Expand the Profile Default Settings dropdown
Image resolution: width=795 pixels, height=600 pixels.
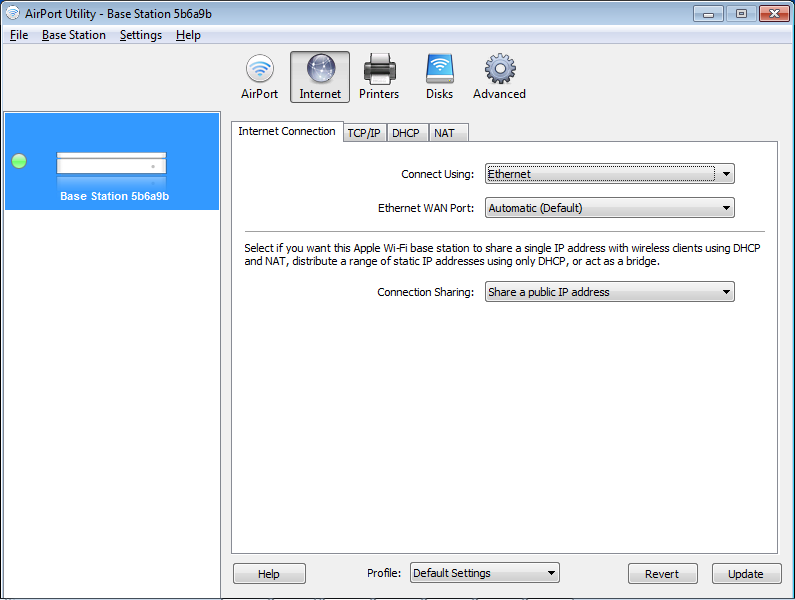coord(485,573)
